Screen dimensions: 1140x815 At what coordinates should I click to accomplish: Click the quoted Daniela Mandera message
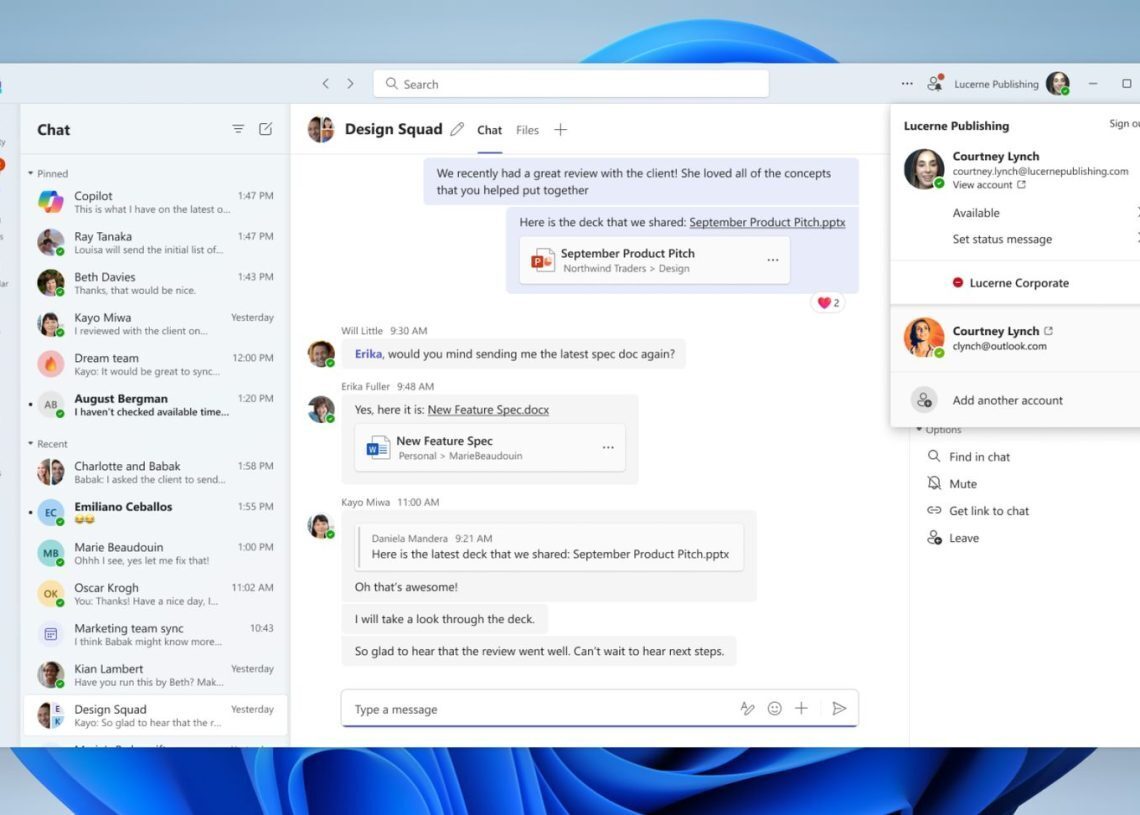click(x=550, y=546)
